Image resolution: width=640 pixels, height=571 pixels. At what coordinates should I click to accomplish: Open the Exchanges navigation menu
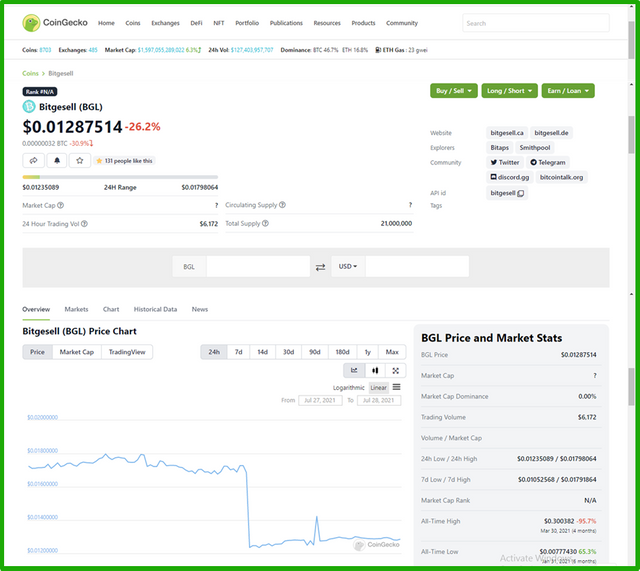(165, 23)
